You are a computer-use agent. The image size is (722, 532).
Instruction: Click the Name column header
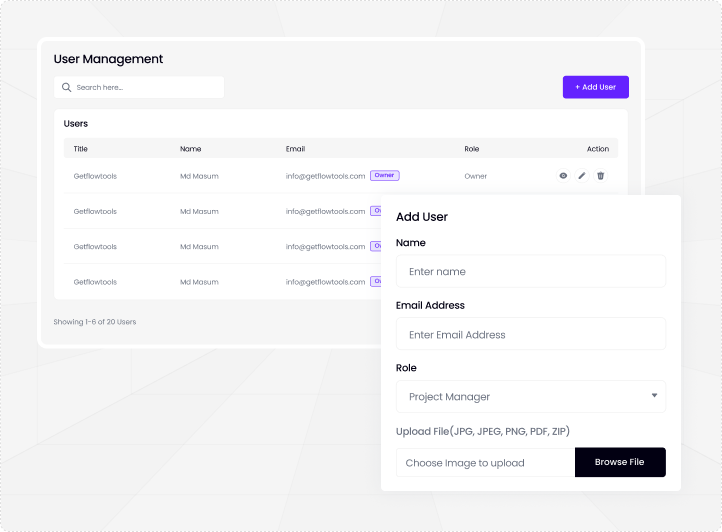coord(191,149)
